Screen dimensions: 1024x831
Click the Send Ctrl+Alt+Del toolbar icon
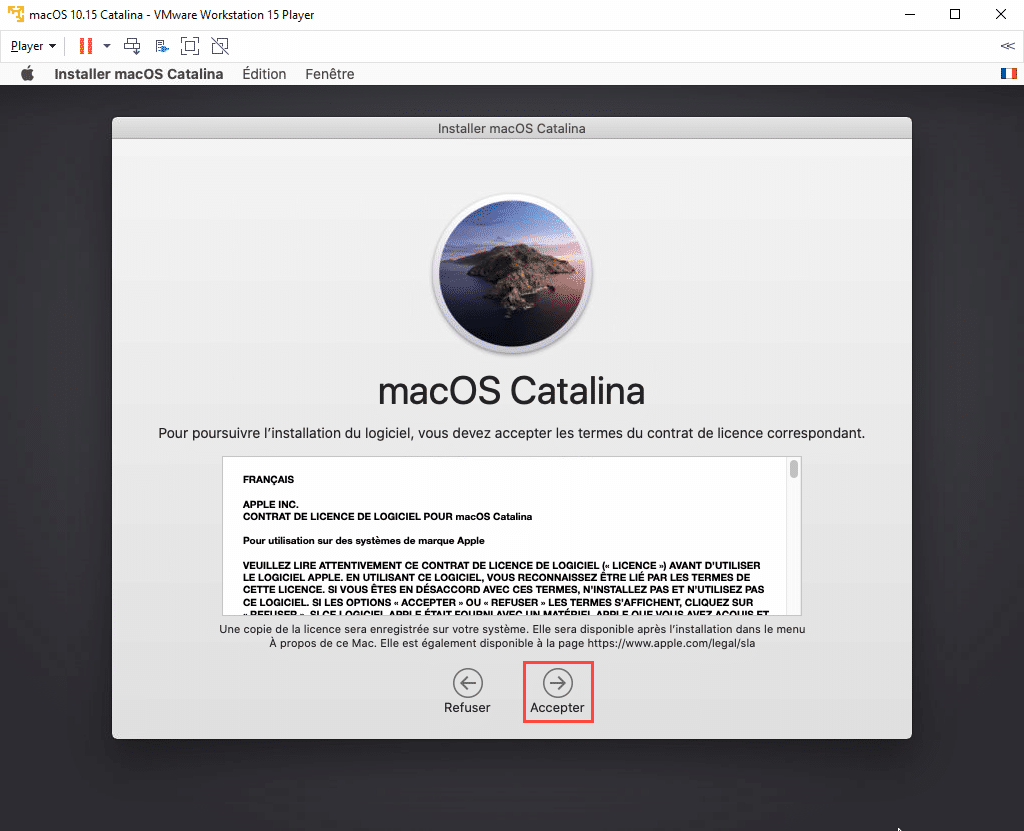132,46
